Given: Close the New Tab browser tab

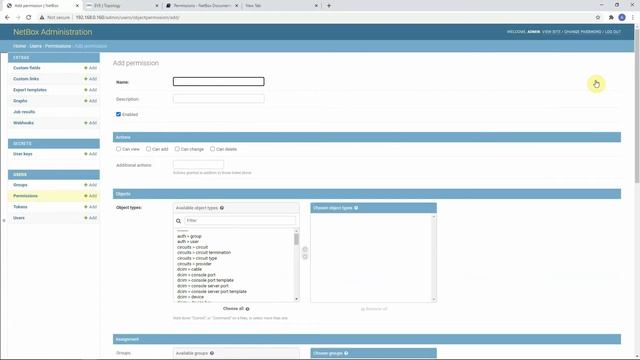Looking at the screenshot, I should coord(316,6).
